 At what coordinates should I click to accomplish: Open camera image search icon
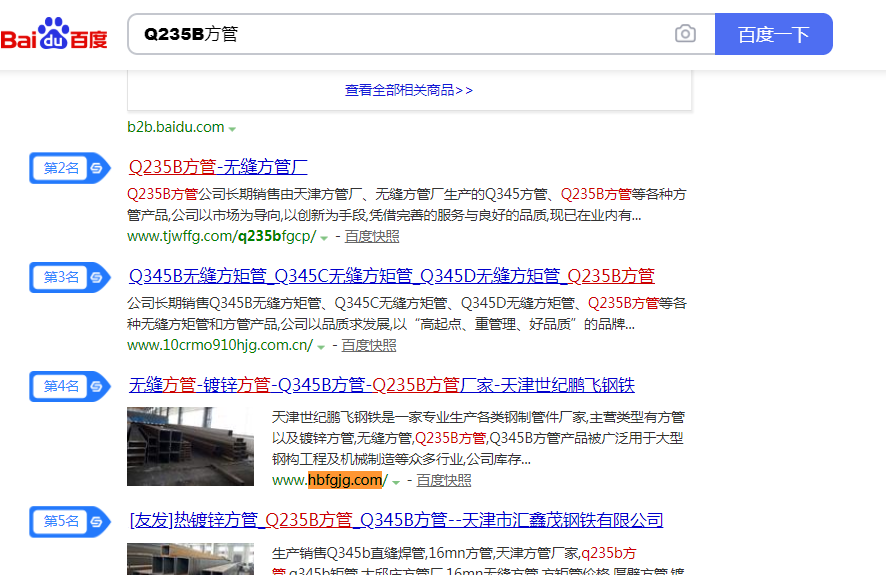point(685,34)
